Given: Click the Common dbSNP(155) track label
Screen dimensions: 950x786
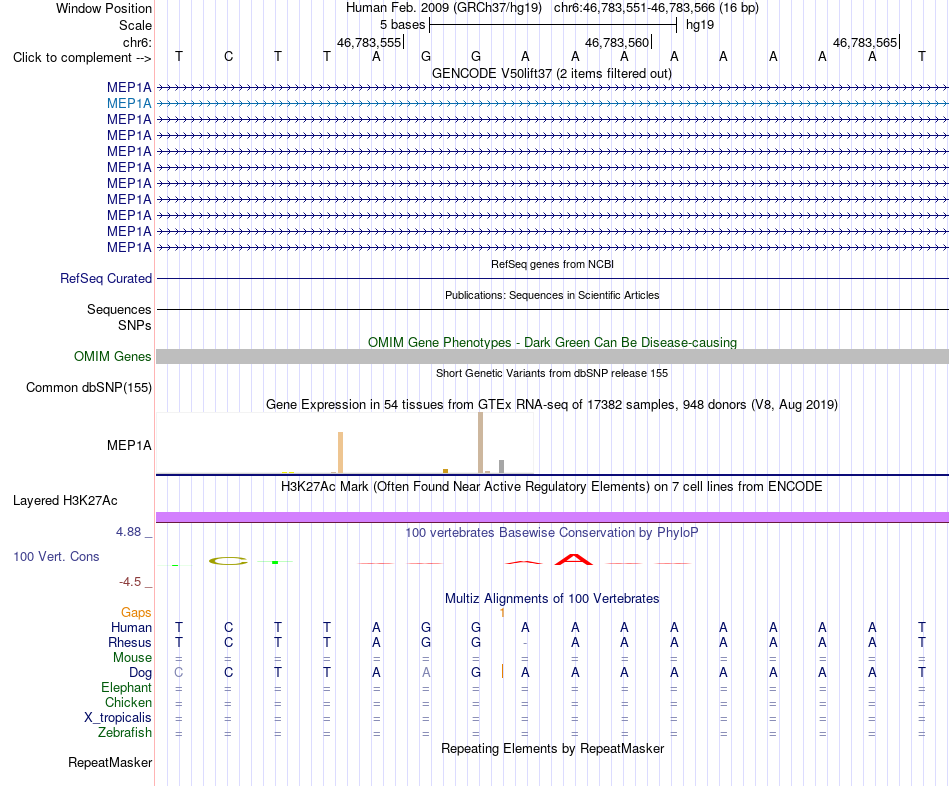Looking at the screenshot, I should click(89, 388).
